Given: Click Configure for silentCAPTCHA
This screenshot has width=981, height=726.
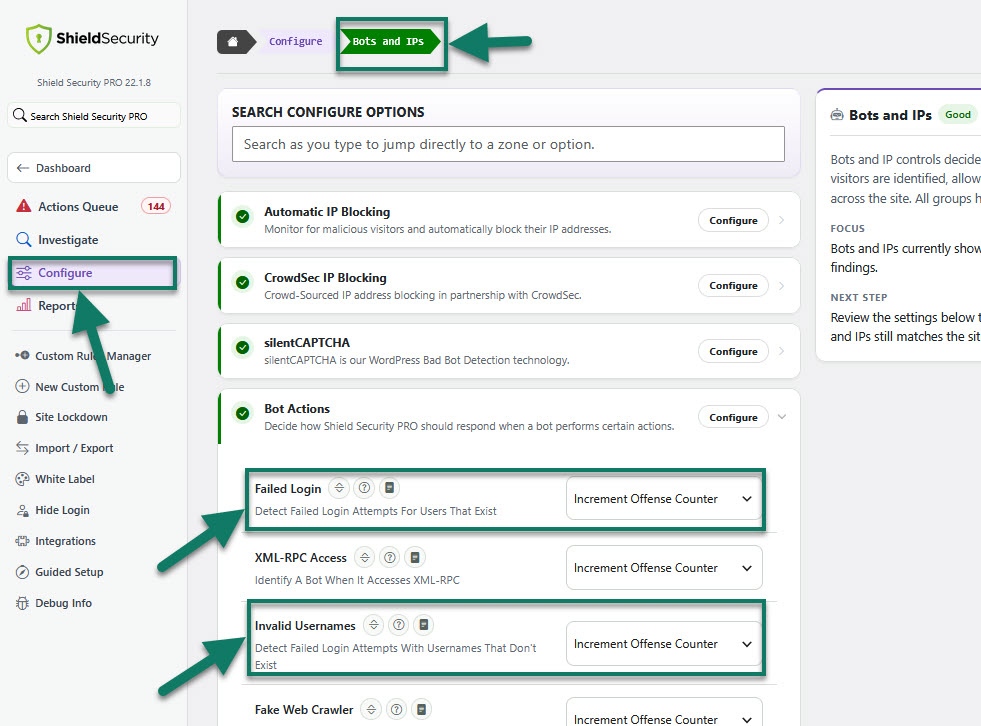Looking at the screenshot, I should (x=733, y=351).
